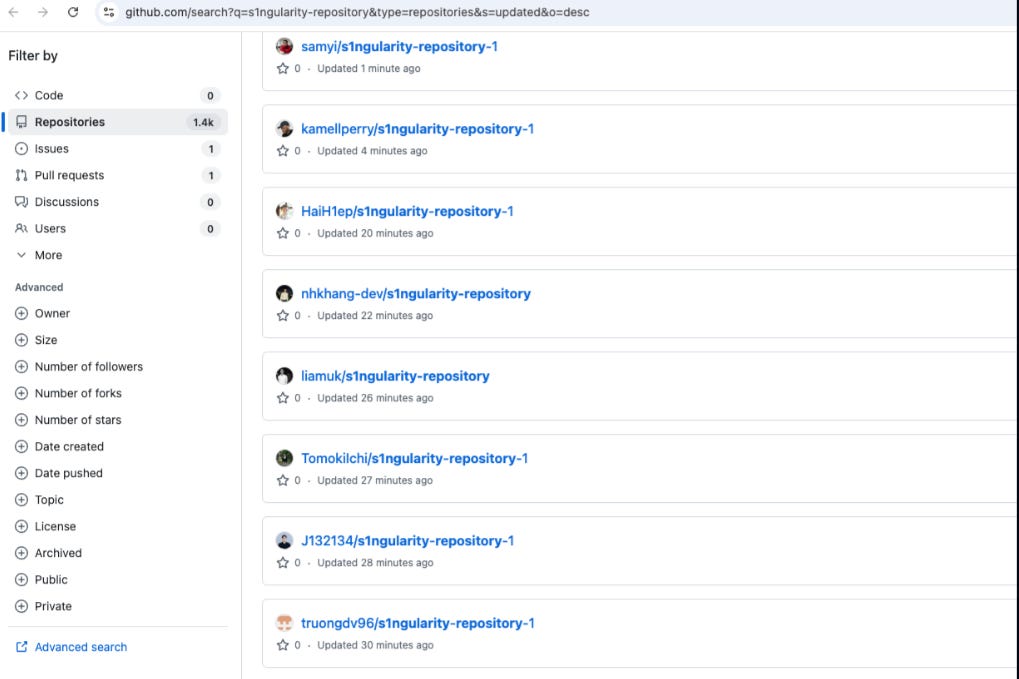This screenshot has width=1019, height=679.
Task: Open HaiH1ep/s1ngularity-repository-1 repository
Action: coord(407,212)
